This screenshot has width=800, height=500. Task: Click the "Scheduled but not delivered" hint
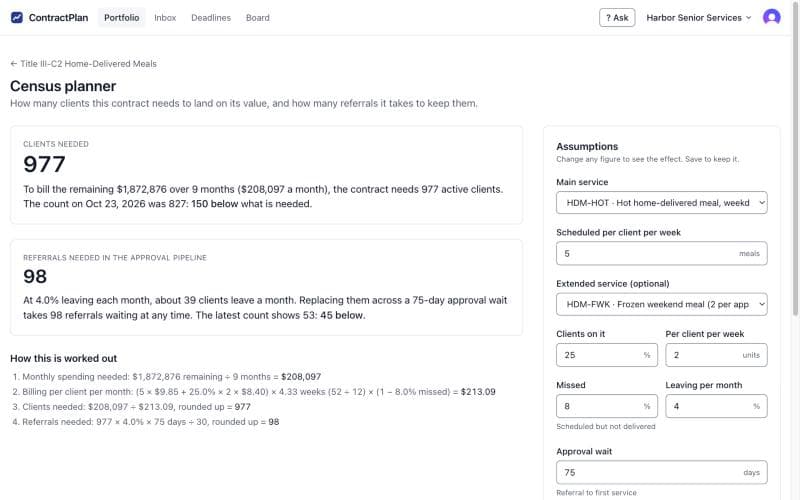[606, 427]
